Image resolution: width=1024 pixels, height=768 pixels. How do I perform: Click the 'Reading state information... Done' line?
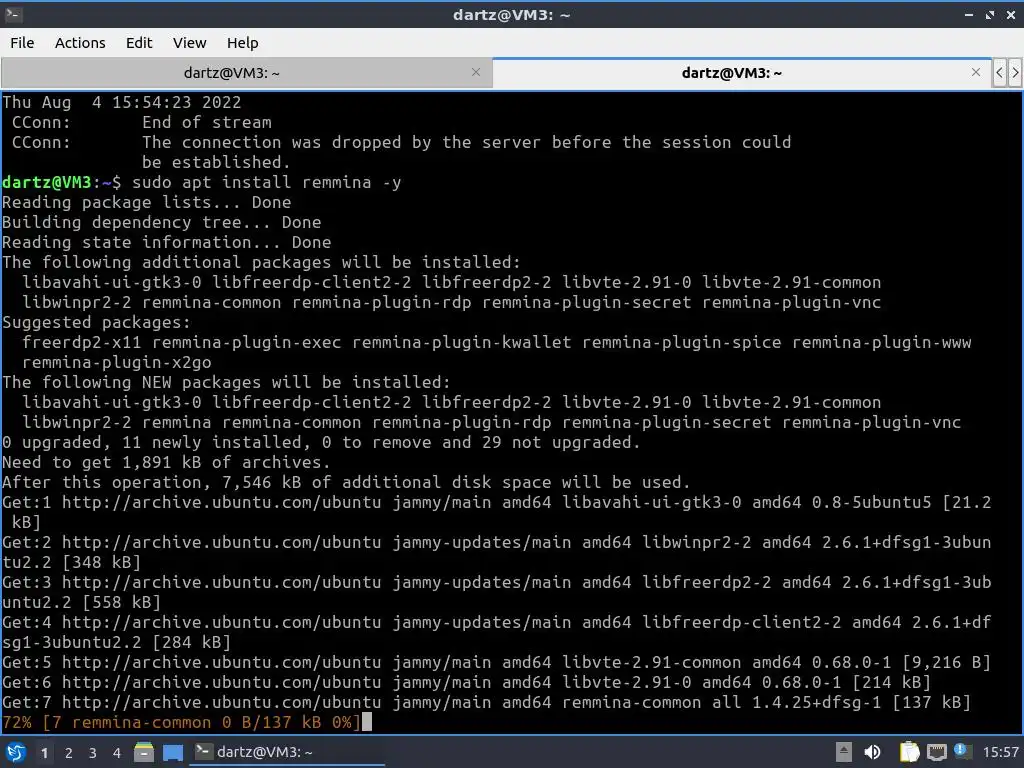[167, 242]
